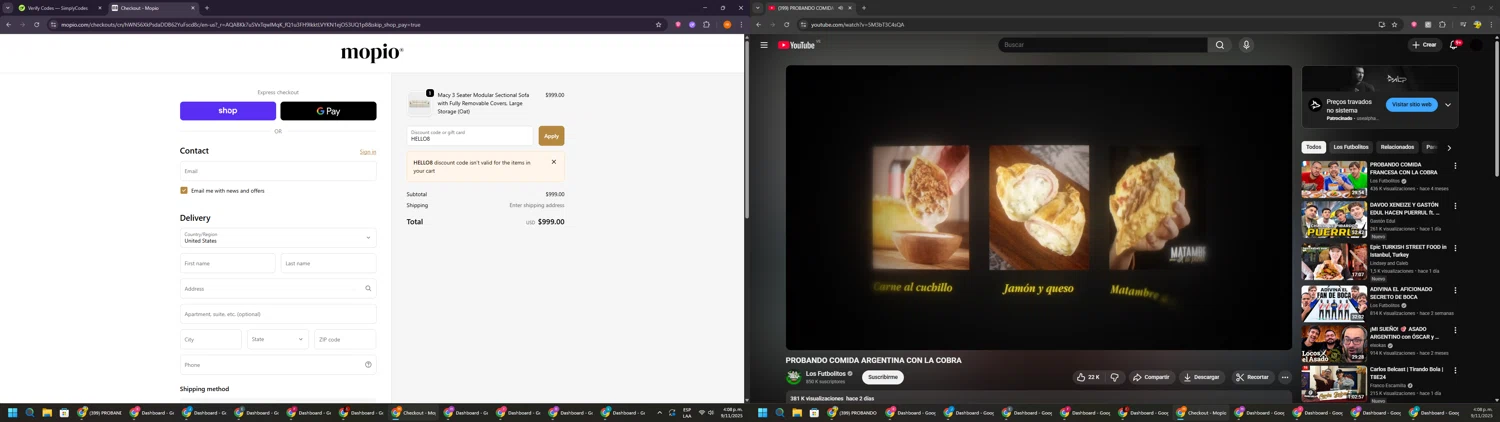1500x422 pixels.
Task: Focus the Email input field
Action: pos(278,171)
